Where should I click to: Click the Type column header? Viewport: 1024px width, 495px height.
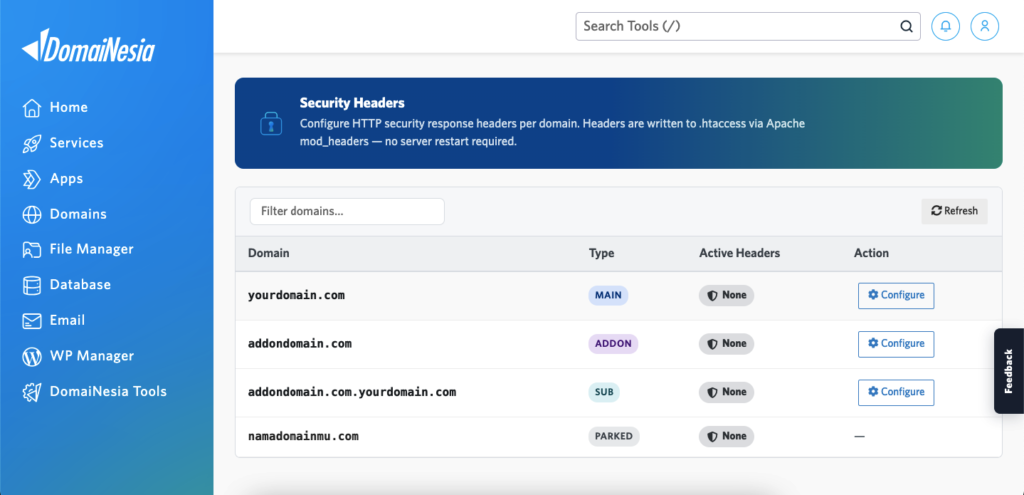(601, 253)
